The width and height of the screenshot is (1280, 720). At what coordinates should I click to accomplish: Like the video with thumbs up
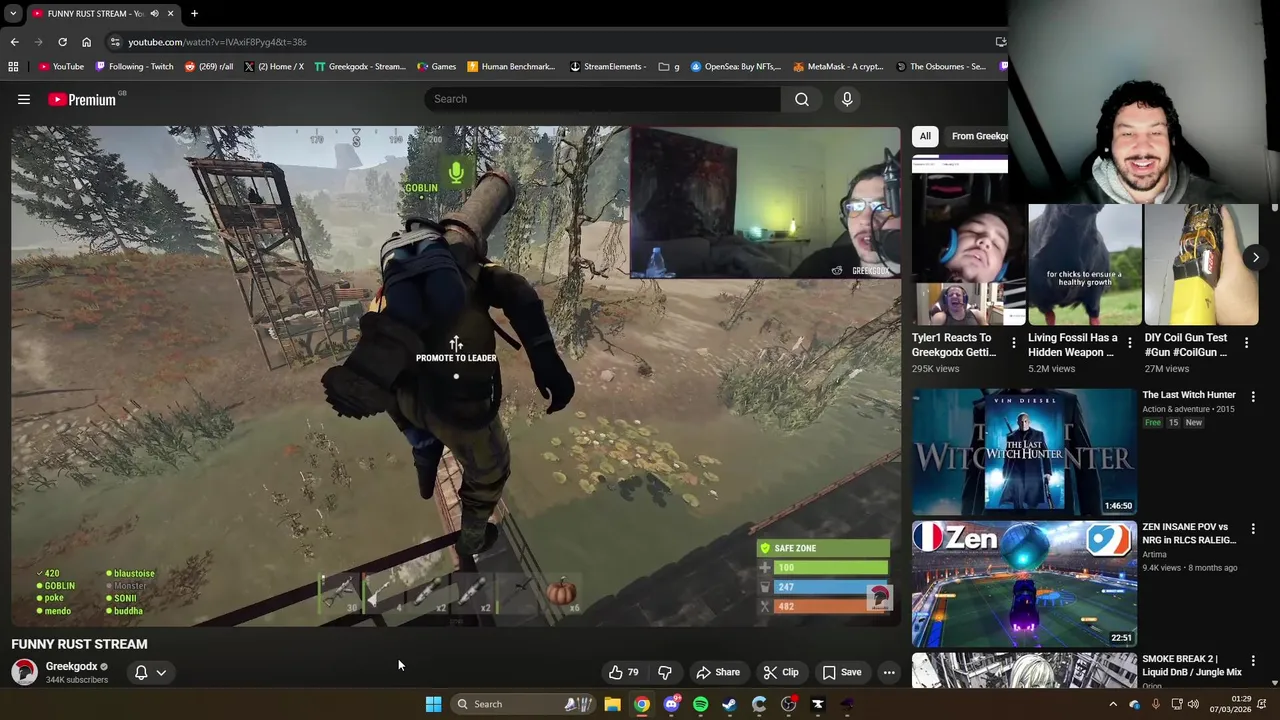[625, 672]
